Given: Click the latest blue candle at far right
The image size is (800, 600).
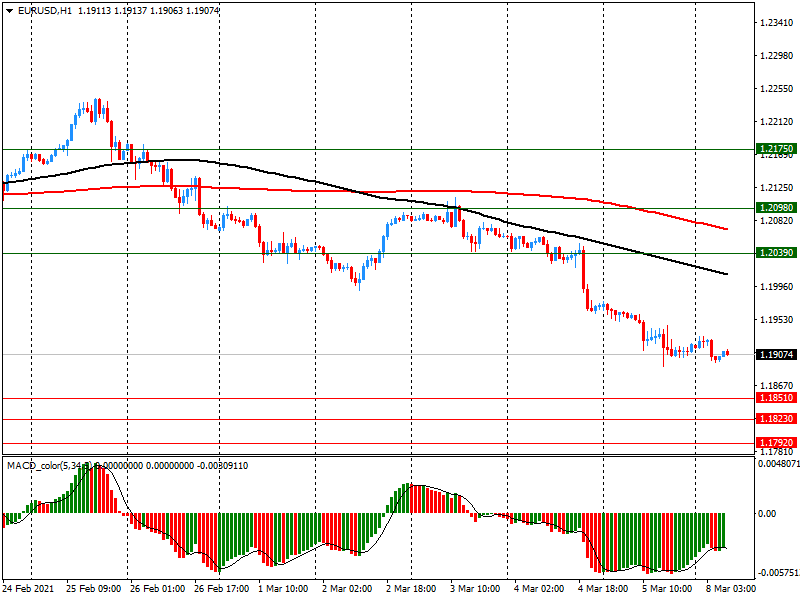Looking at the screenshot, I should (726, 353).
